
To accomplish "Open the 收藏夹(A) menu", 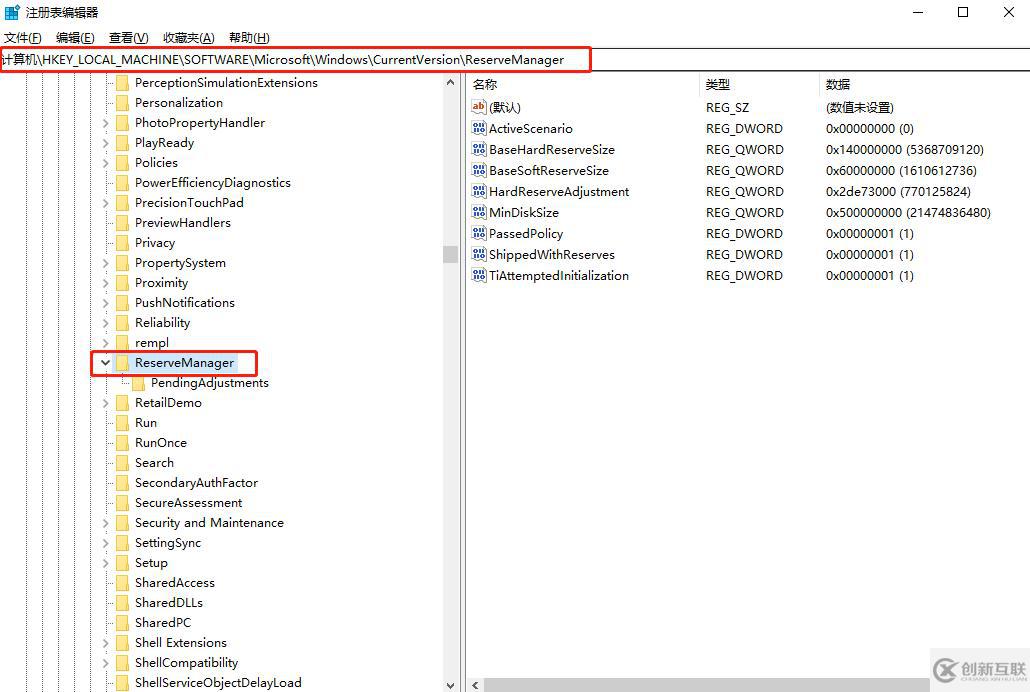I will 189,38.
